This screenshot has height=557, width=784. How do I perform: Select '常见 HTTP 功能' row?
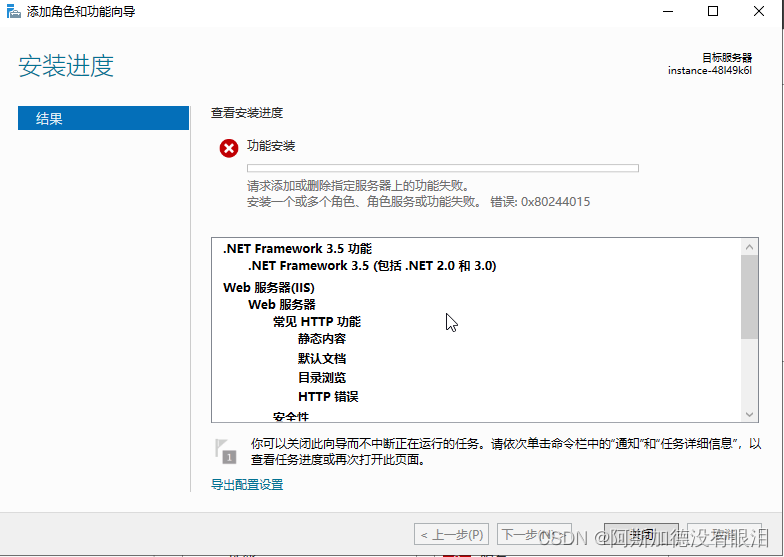[316, 322]
